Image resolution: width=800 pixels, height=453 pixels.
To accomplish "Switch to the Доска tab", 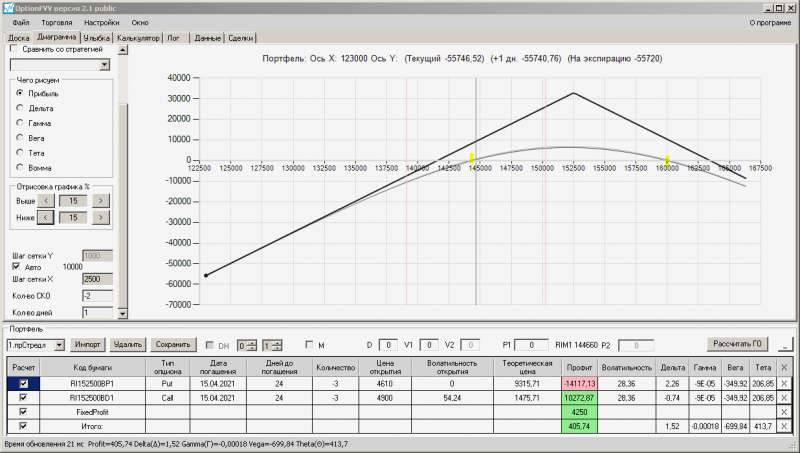I will click(x=18, y=38).
